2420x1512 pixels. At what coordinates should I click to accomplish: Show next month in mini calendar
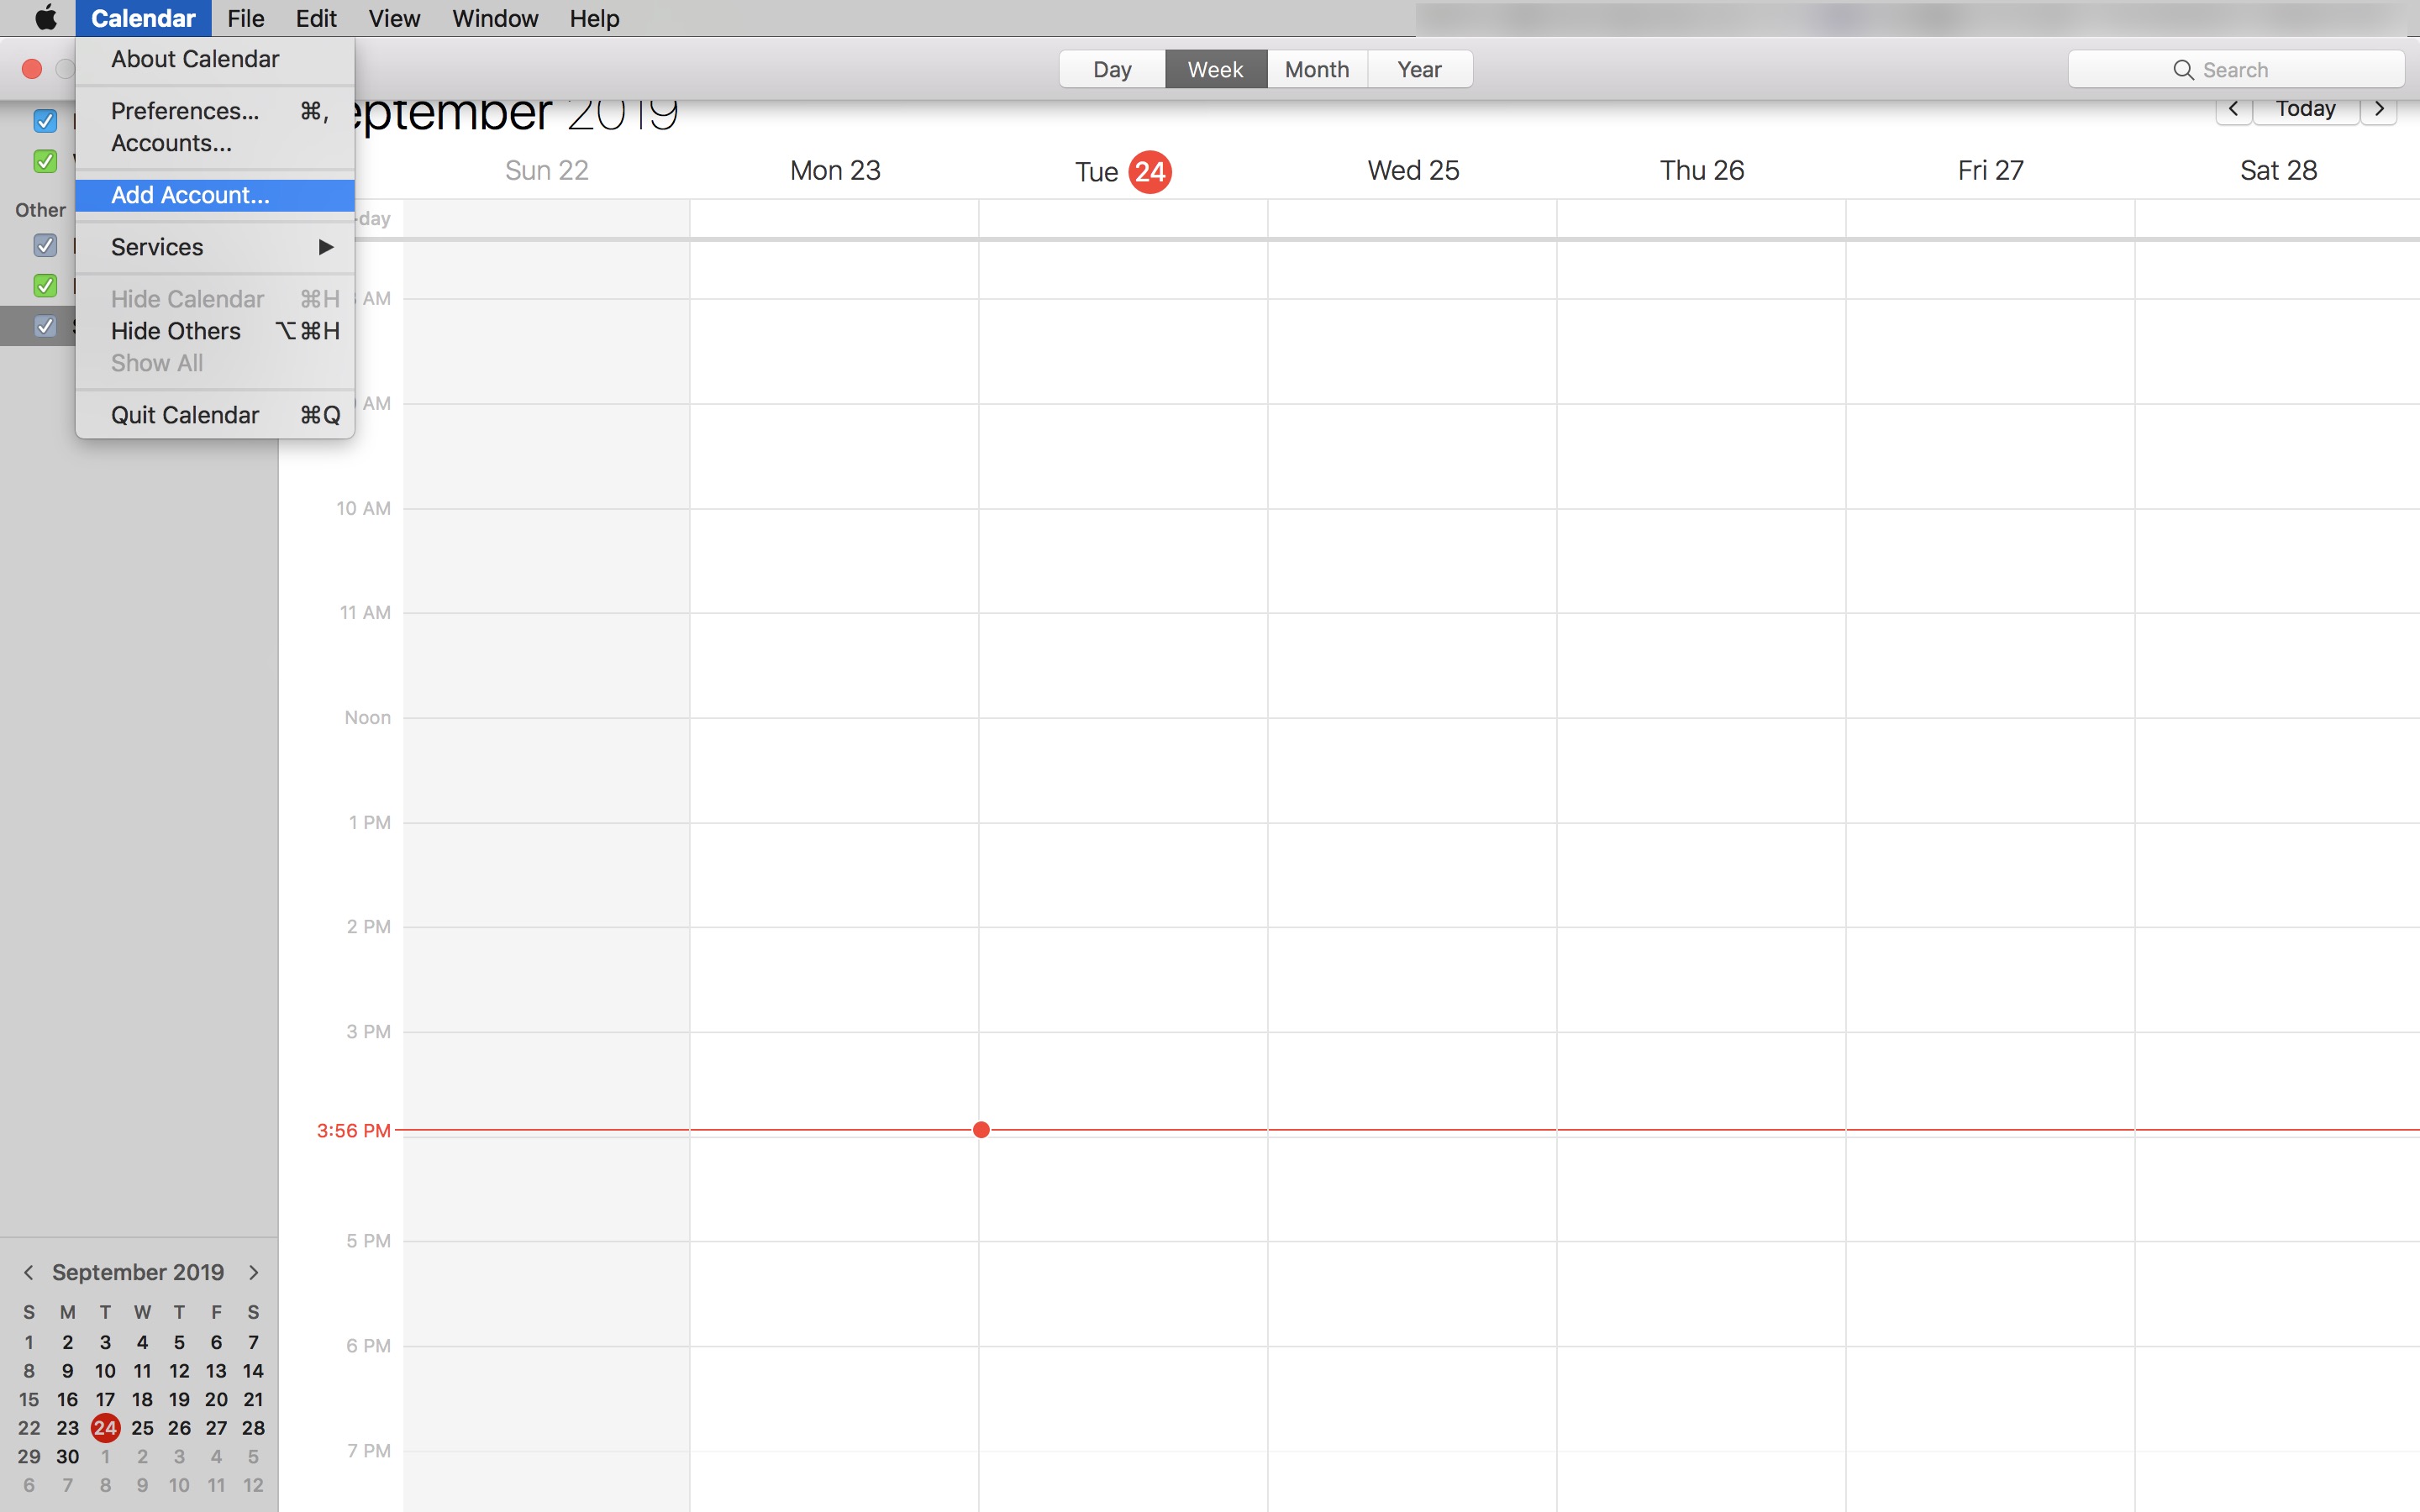click(x=254, y=1272)
